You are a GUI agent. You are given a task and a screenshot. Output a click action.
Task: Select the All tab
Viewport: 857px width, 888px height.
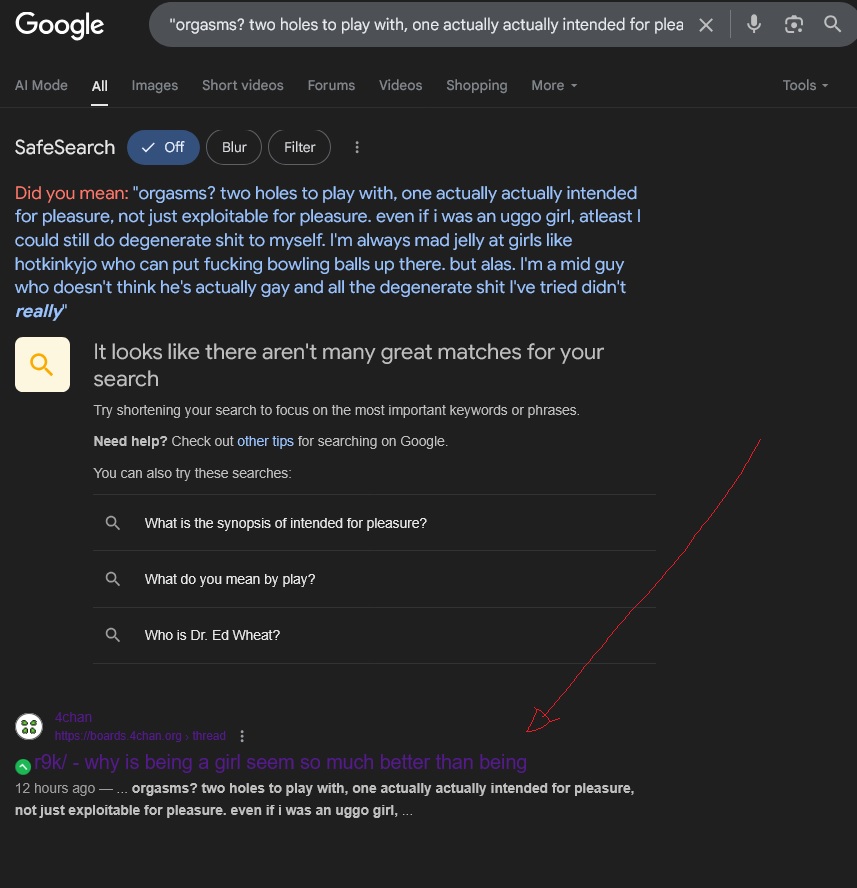coord(100,86)
